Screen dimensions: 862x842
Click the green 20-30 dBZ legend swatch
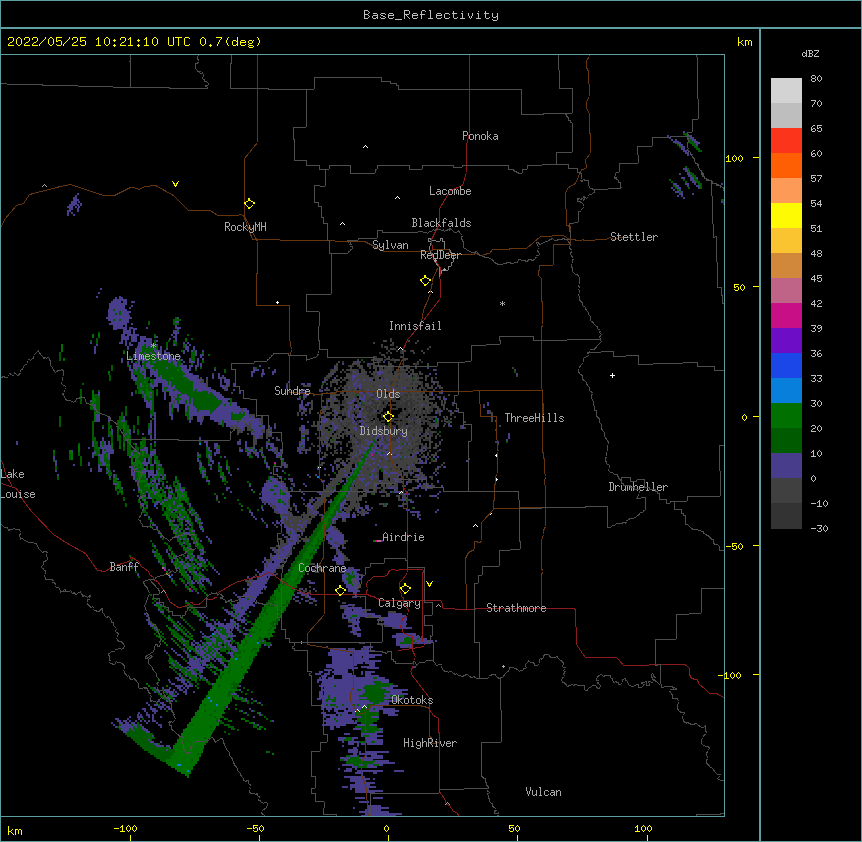(x=786, y=416)
